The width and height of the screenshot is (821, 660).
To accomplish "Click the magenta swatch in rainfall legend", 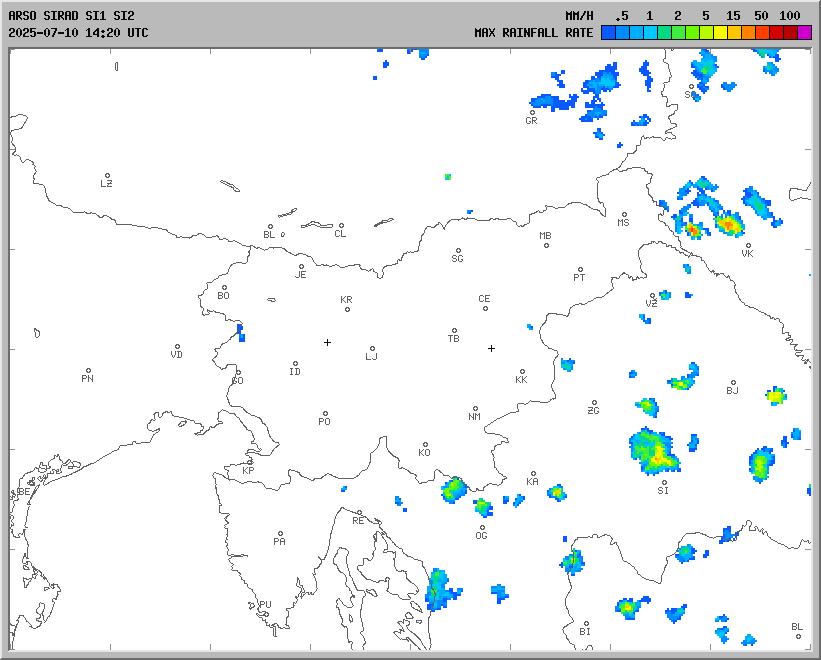I will [x=805, y=33].
